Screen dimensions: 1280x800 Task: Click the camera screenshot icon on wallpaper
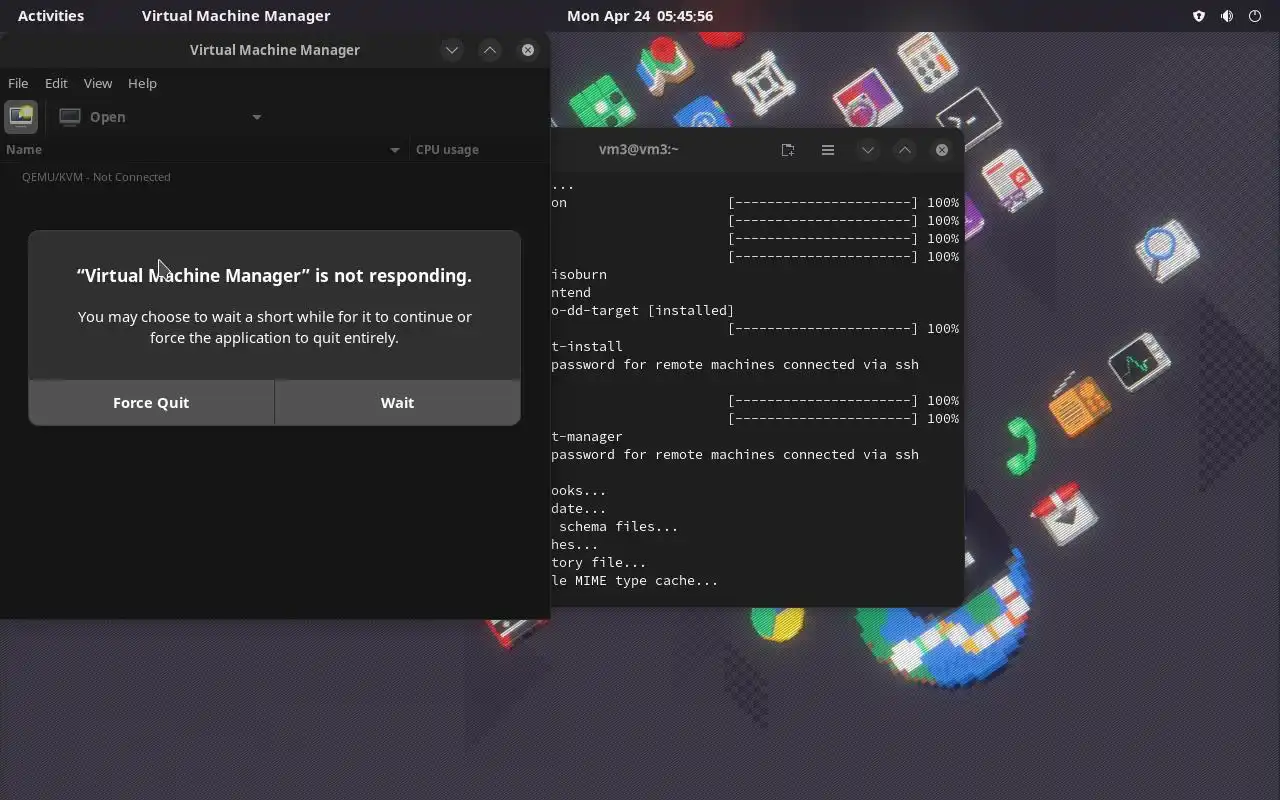[x=867, y=99]
